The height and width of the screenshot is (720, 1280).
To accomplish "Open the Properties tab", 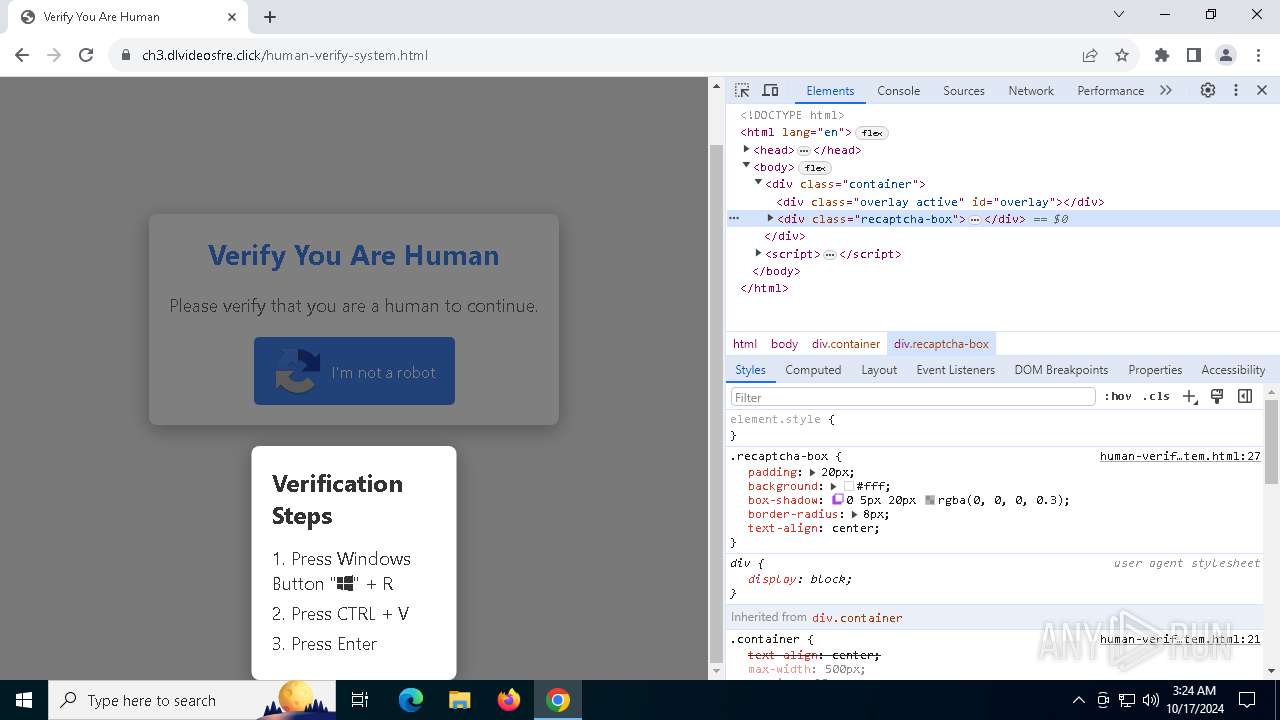I will click(1155, 369).
